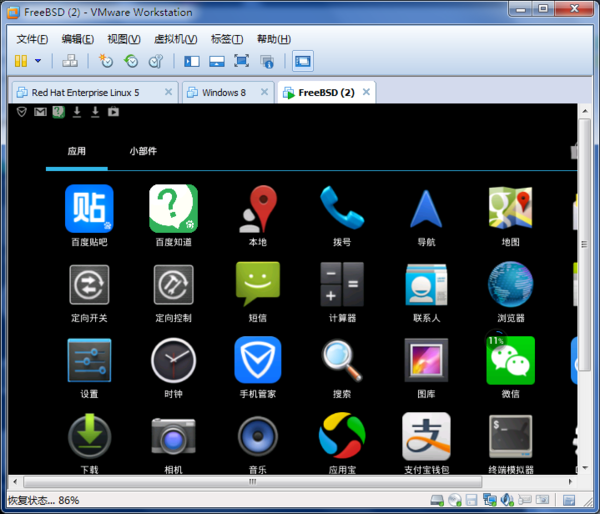Image resolution: width=600 pixels, height=514 pixels.
Task: Open the 计算器 calculator app
Action: tap(342, 285)
